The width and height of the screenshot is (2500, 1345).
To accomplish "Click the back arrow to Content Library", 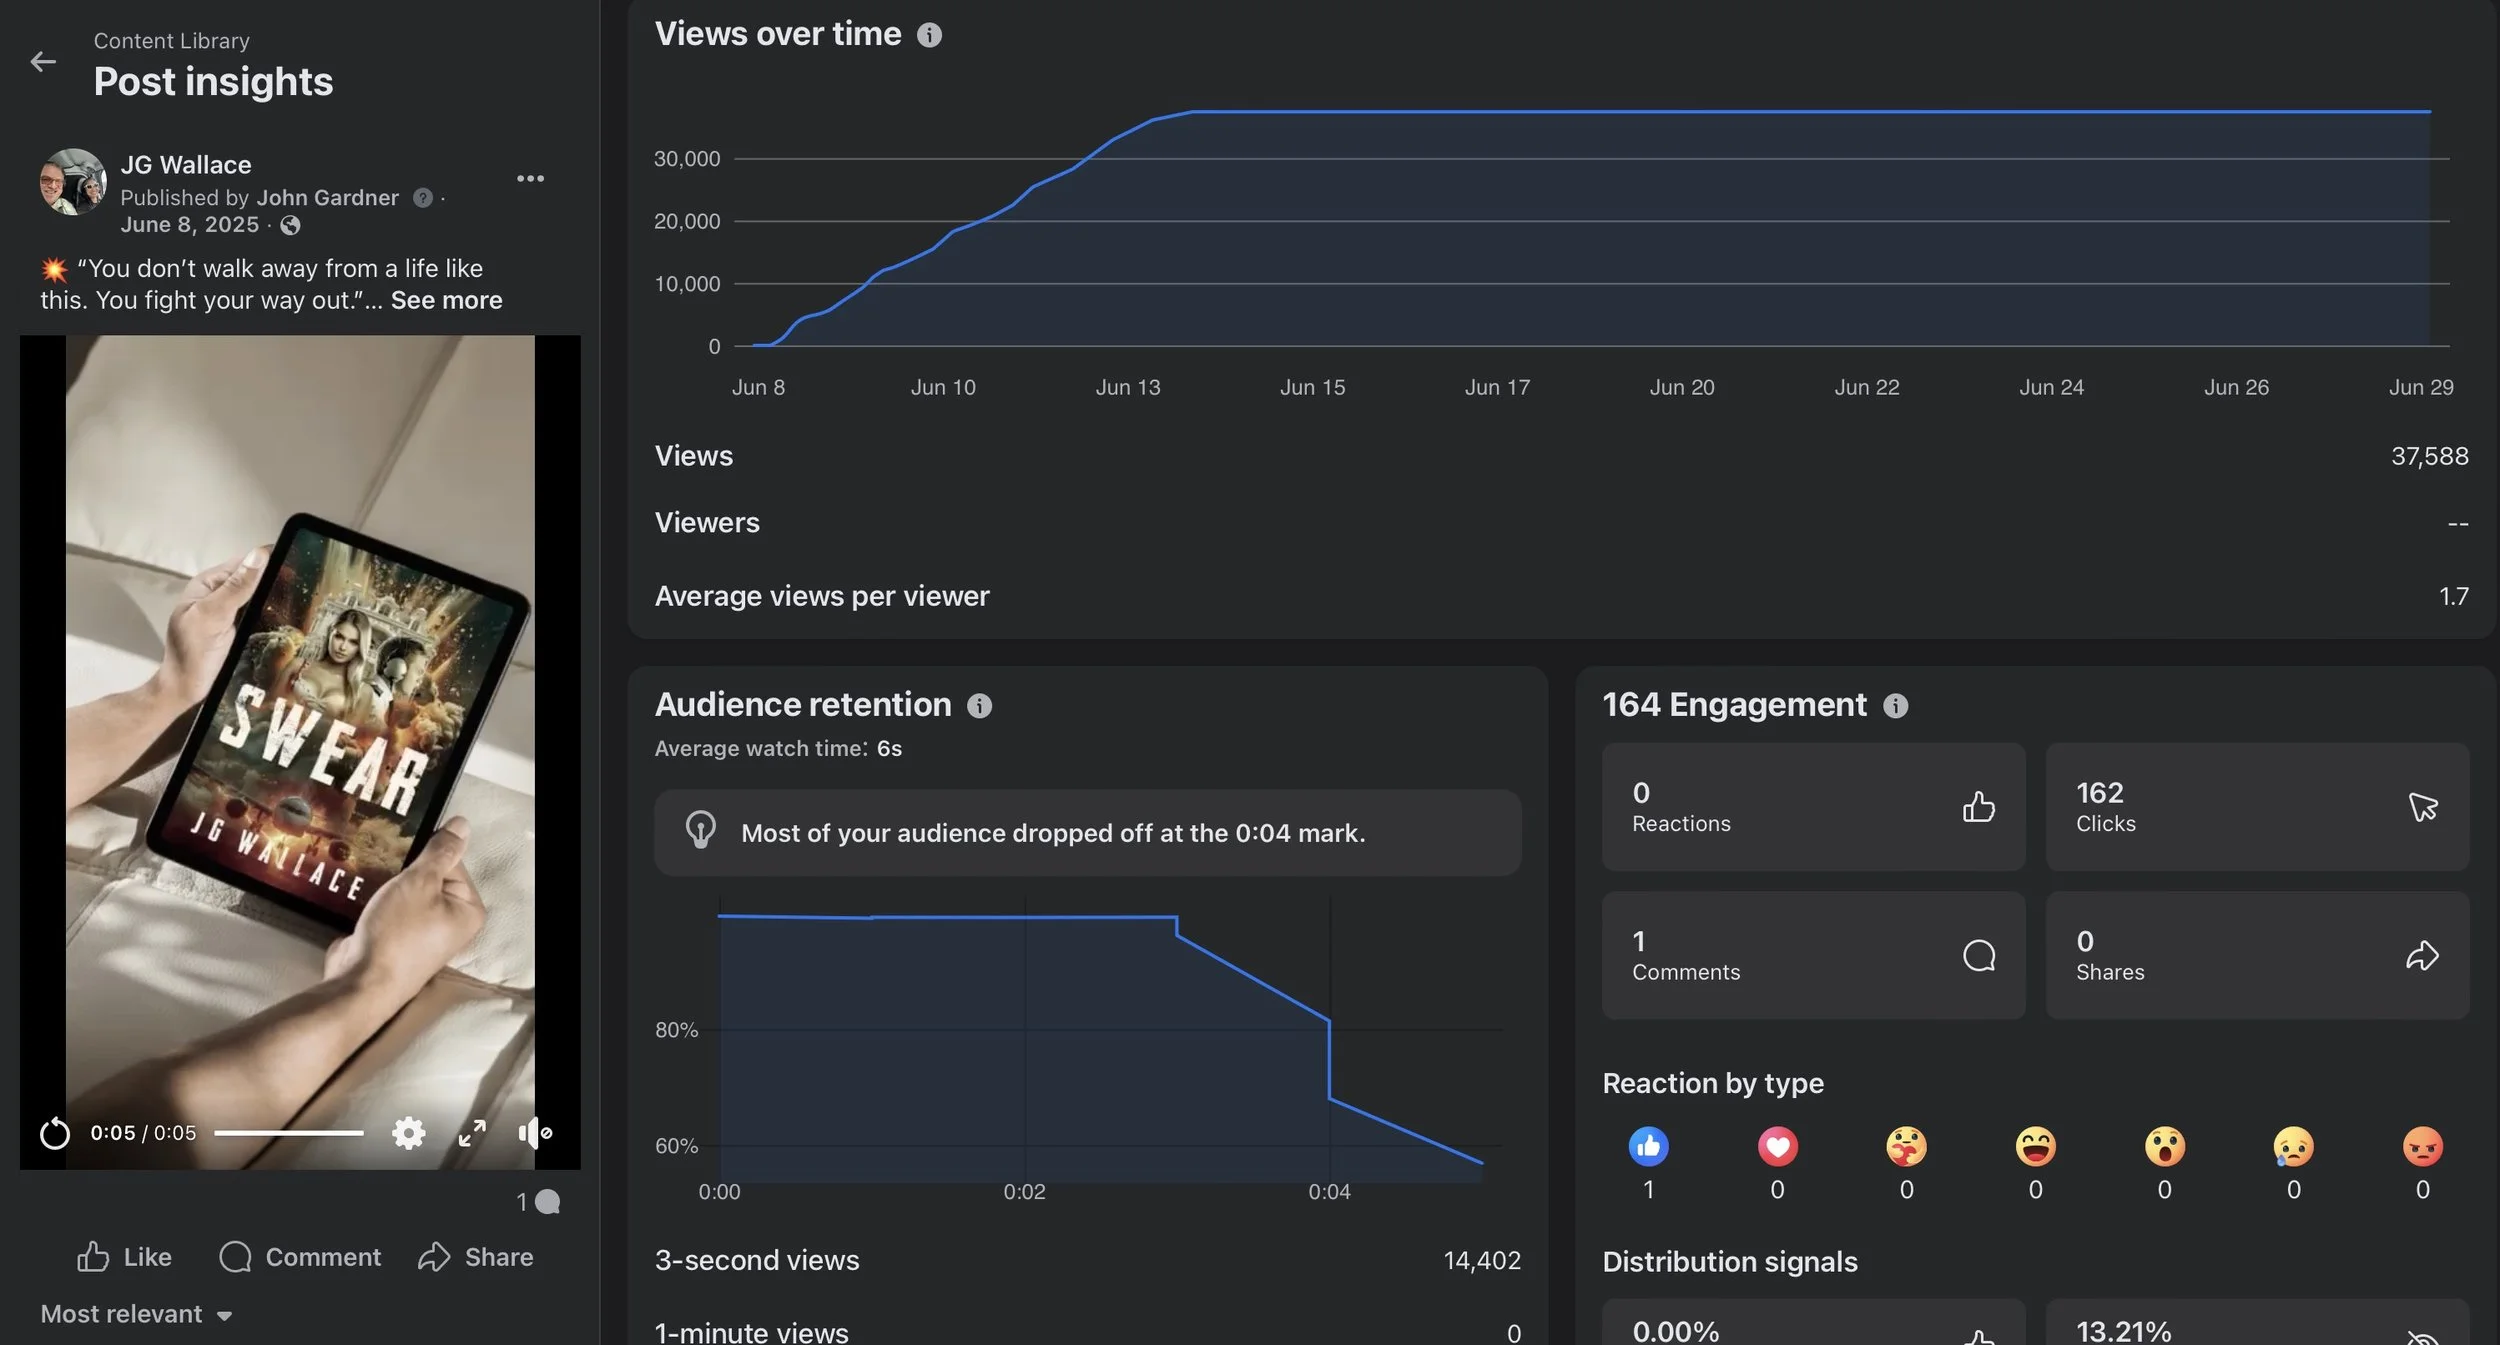I will (43, 62).
